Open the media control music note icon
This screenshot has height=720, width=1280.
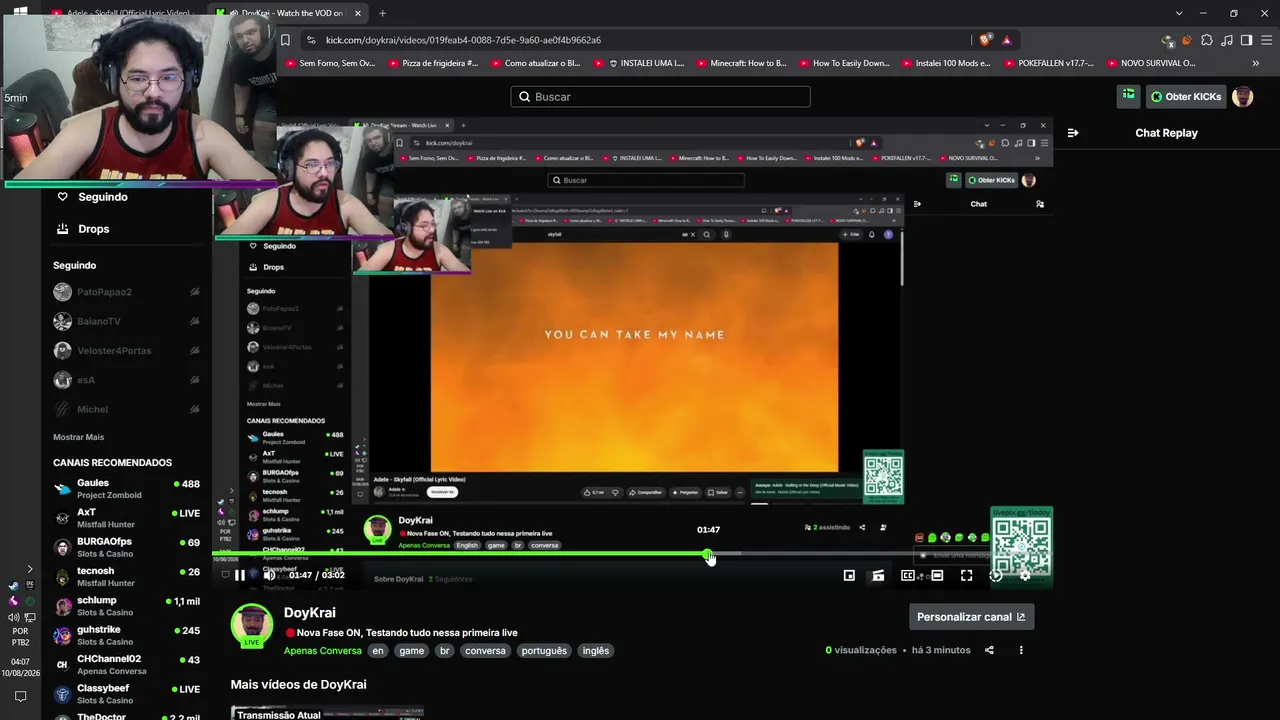tap(1227, 40)
